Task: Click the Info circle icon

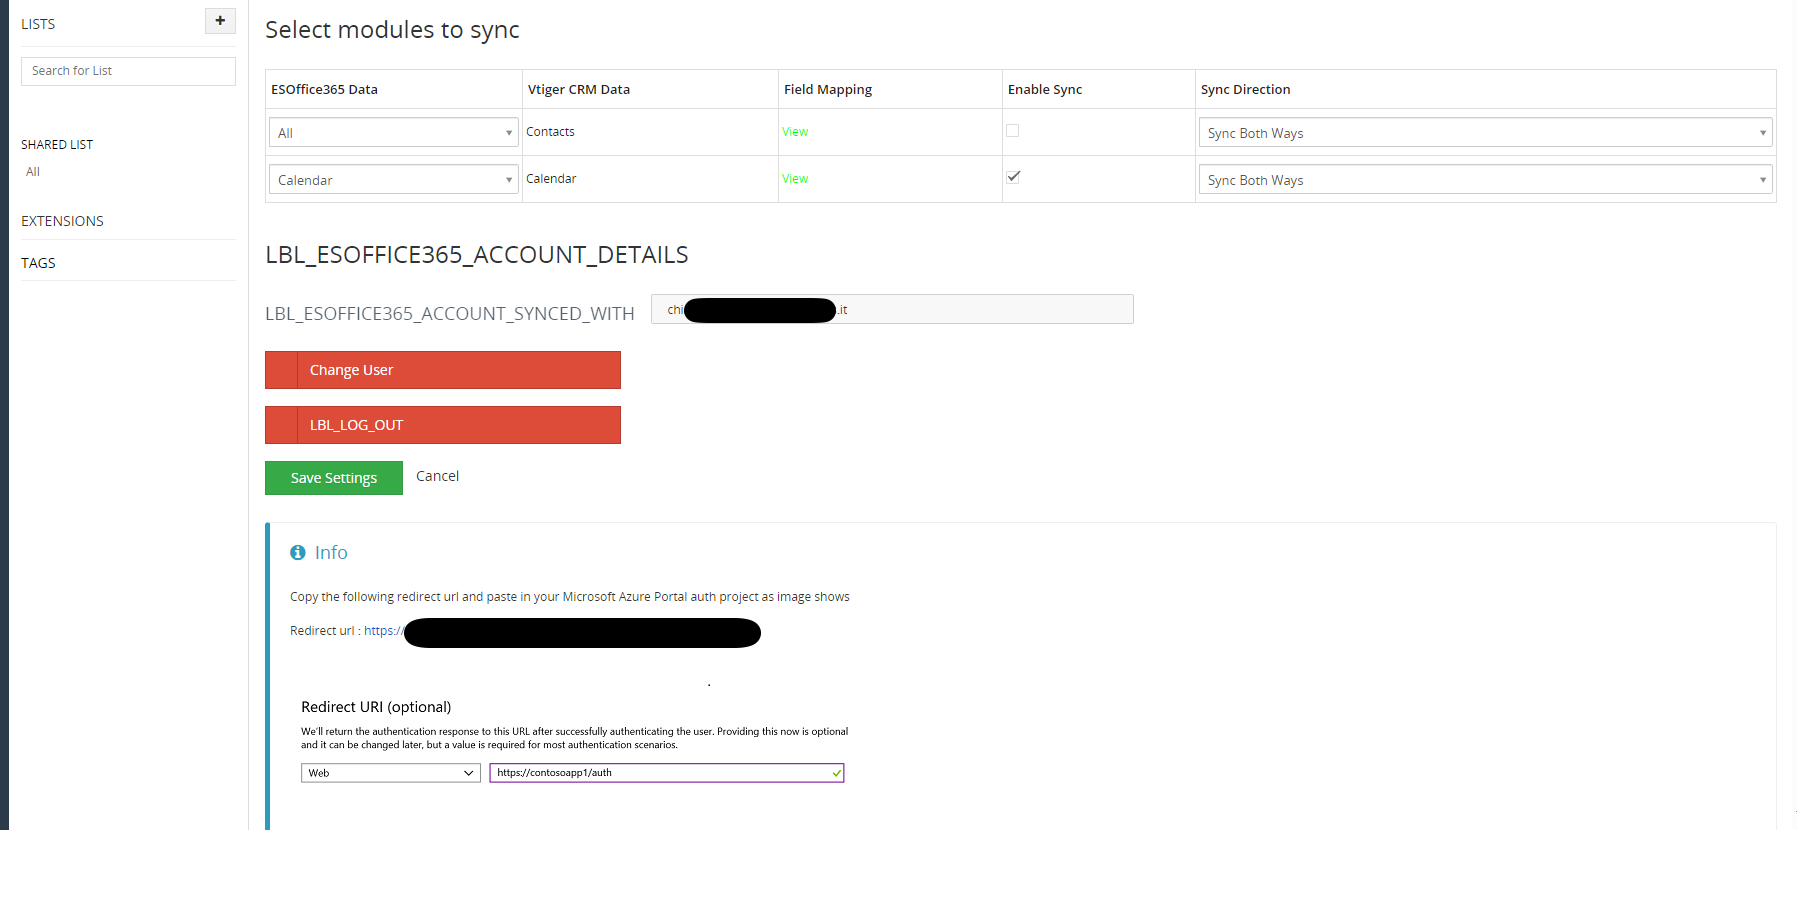Action: click(298, 552)
